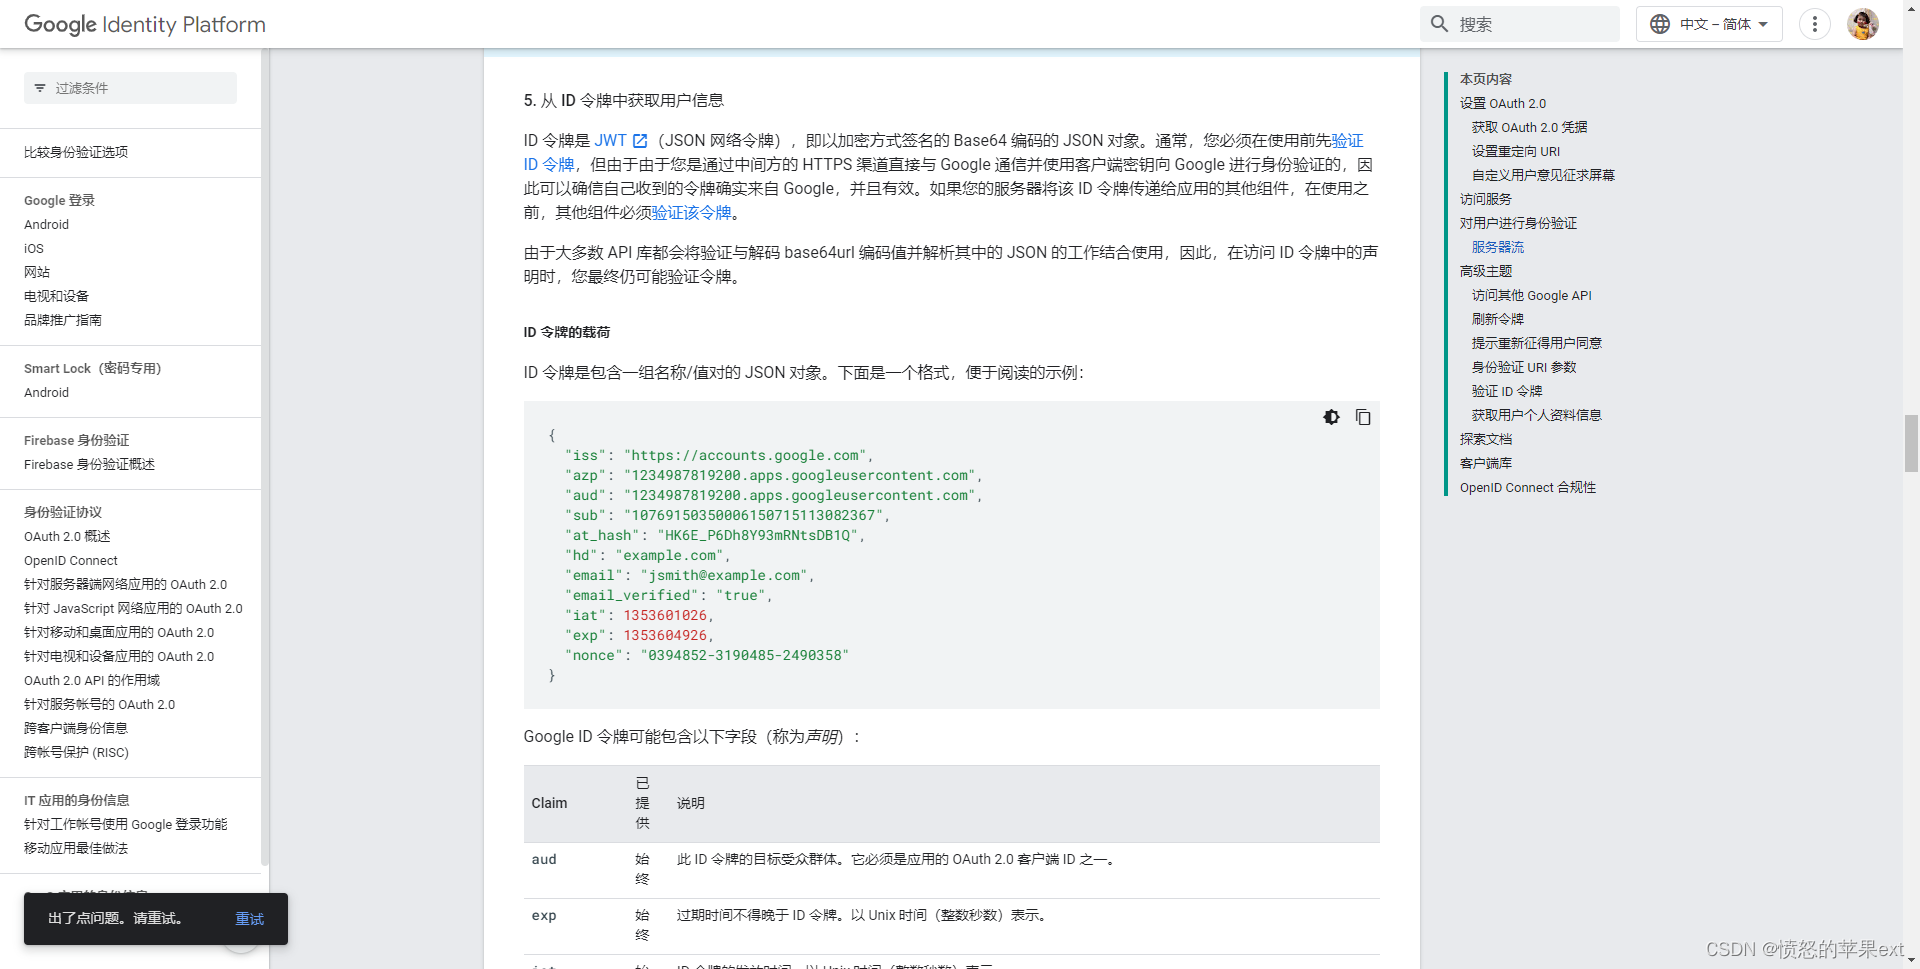
Task: Toggle dark theme for the code block
Action: [1331, 417]
